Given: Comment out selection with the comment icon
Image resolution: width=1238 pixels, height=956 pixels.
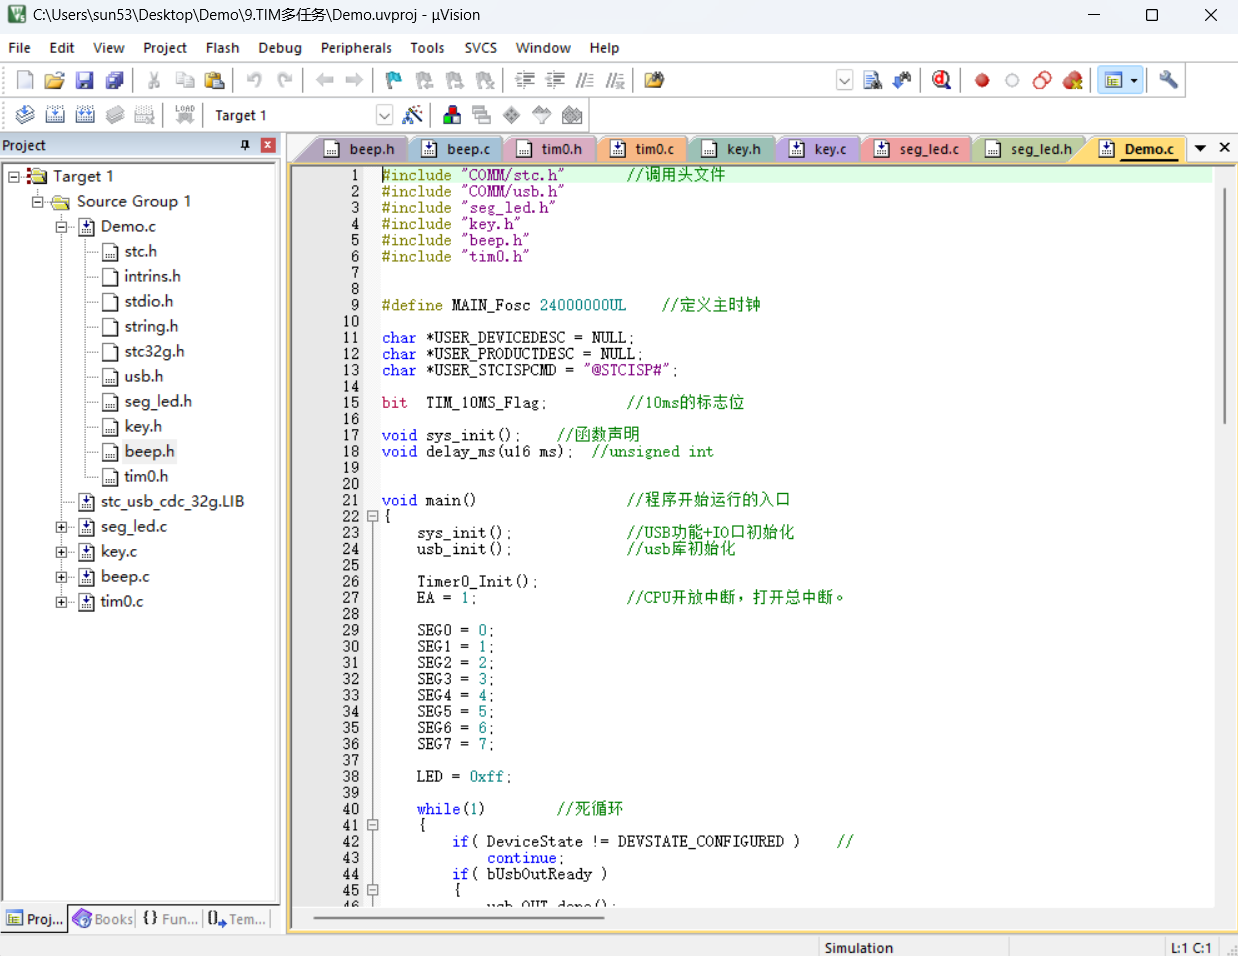Looking at the screenshot, I should 585,80.
